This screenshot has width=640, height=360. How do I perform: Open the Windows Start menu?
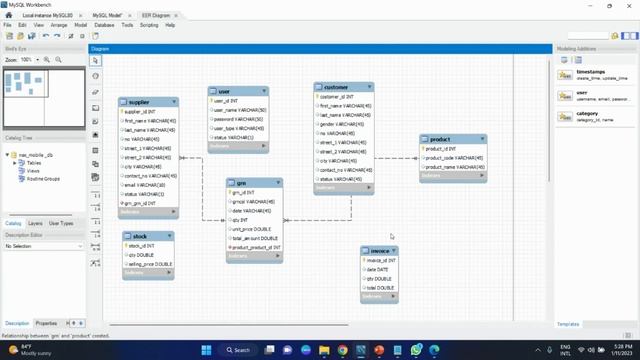[206, 350]
